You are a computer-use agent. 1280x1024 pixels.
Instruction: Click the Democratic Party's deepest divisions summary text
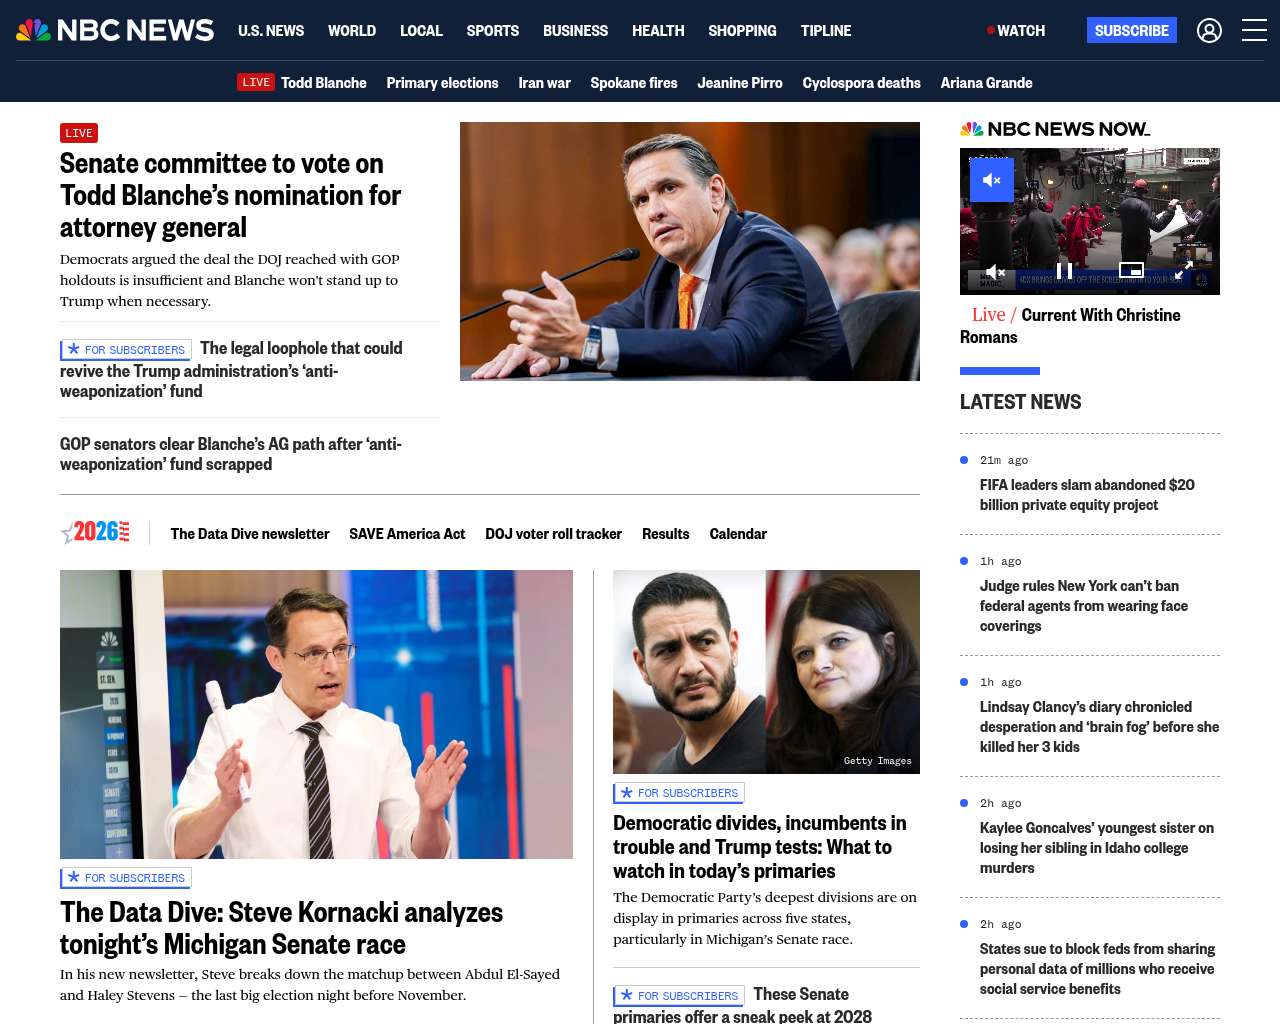pos(765,918)
